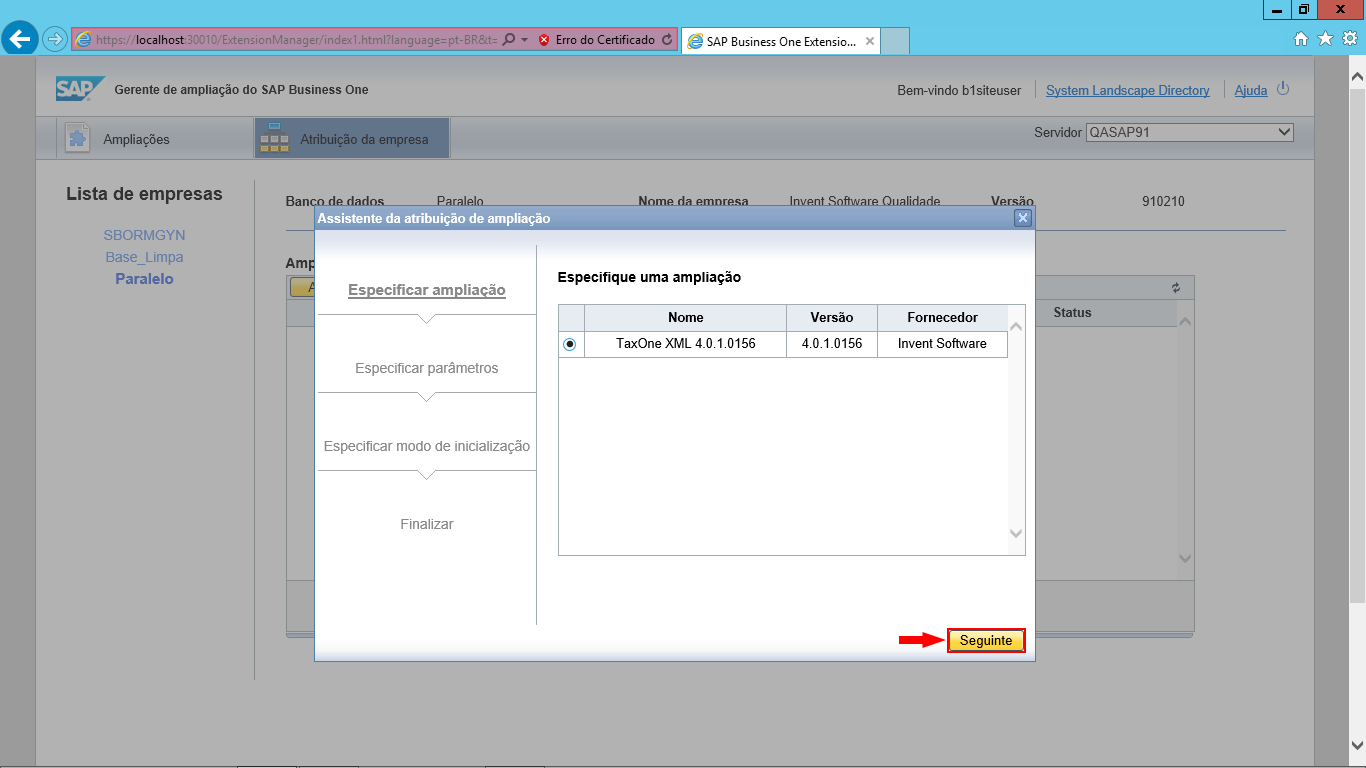Click the Fornecedor column header

point(942,317)
